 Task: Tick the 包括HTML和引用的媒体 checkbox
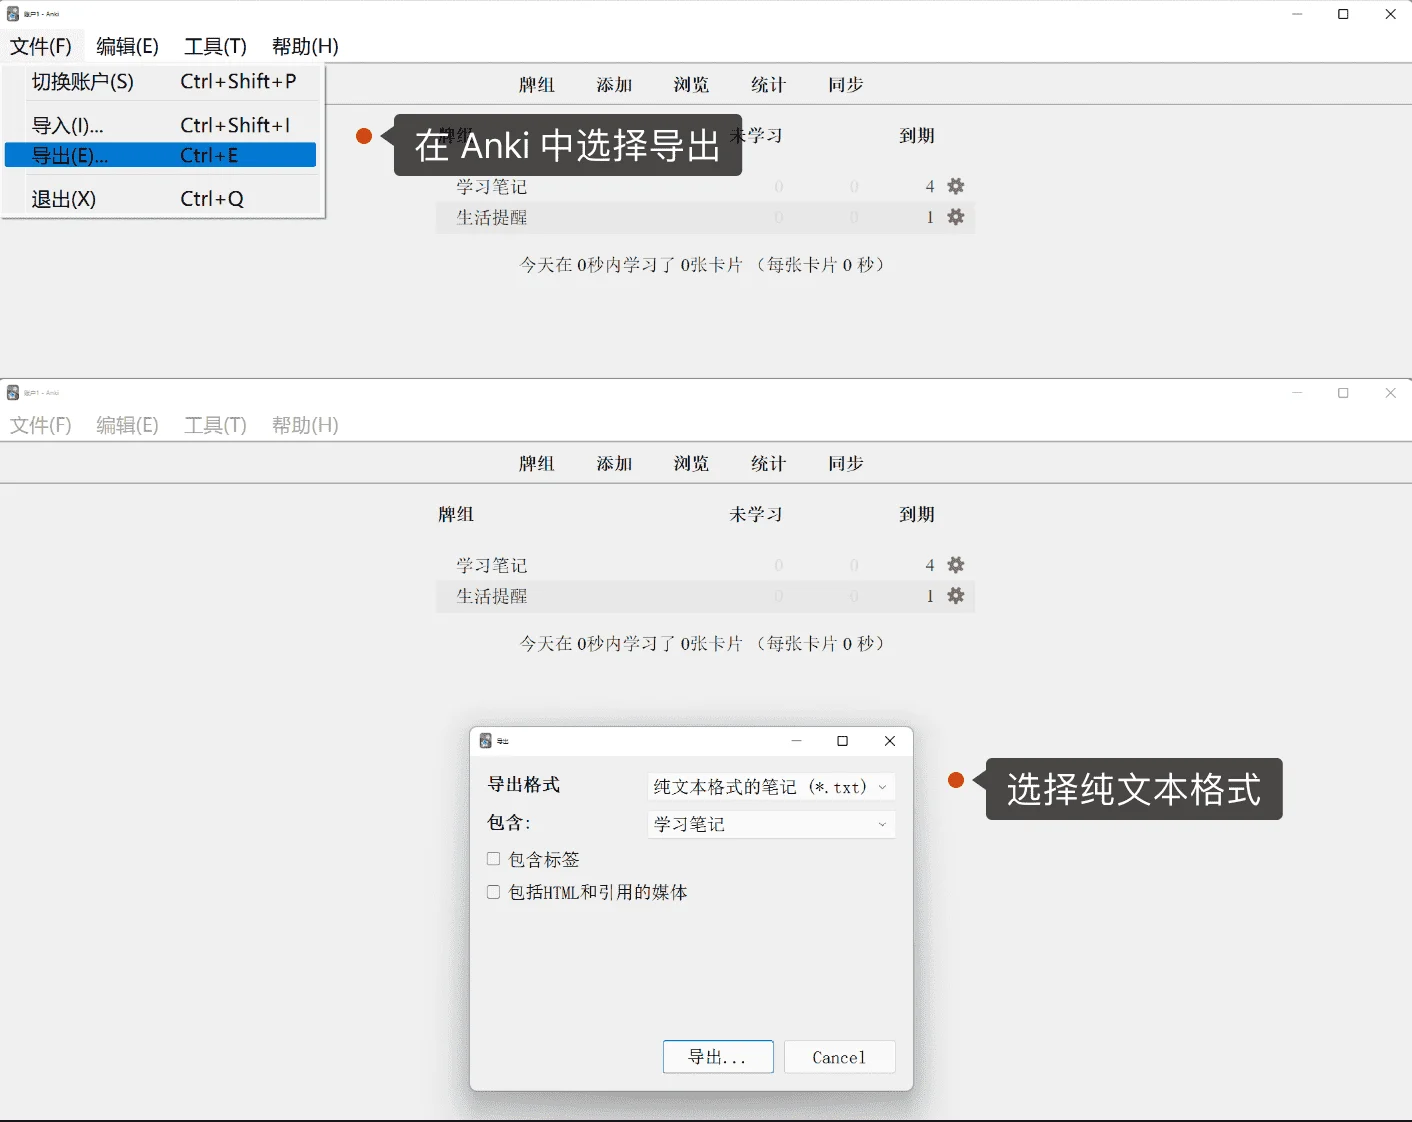493,892
